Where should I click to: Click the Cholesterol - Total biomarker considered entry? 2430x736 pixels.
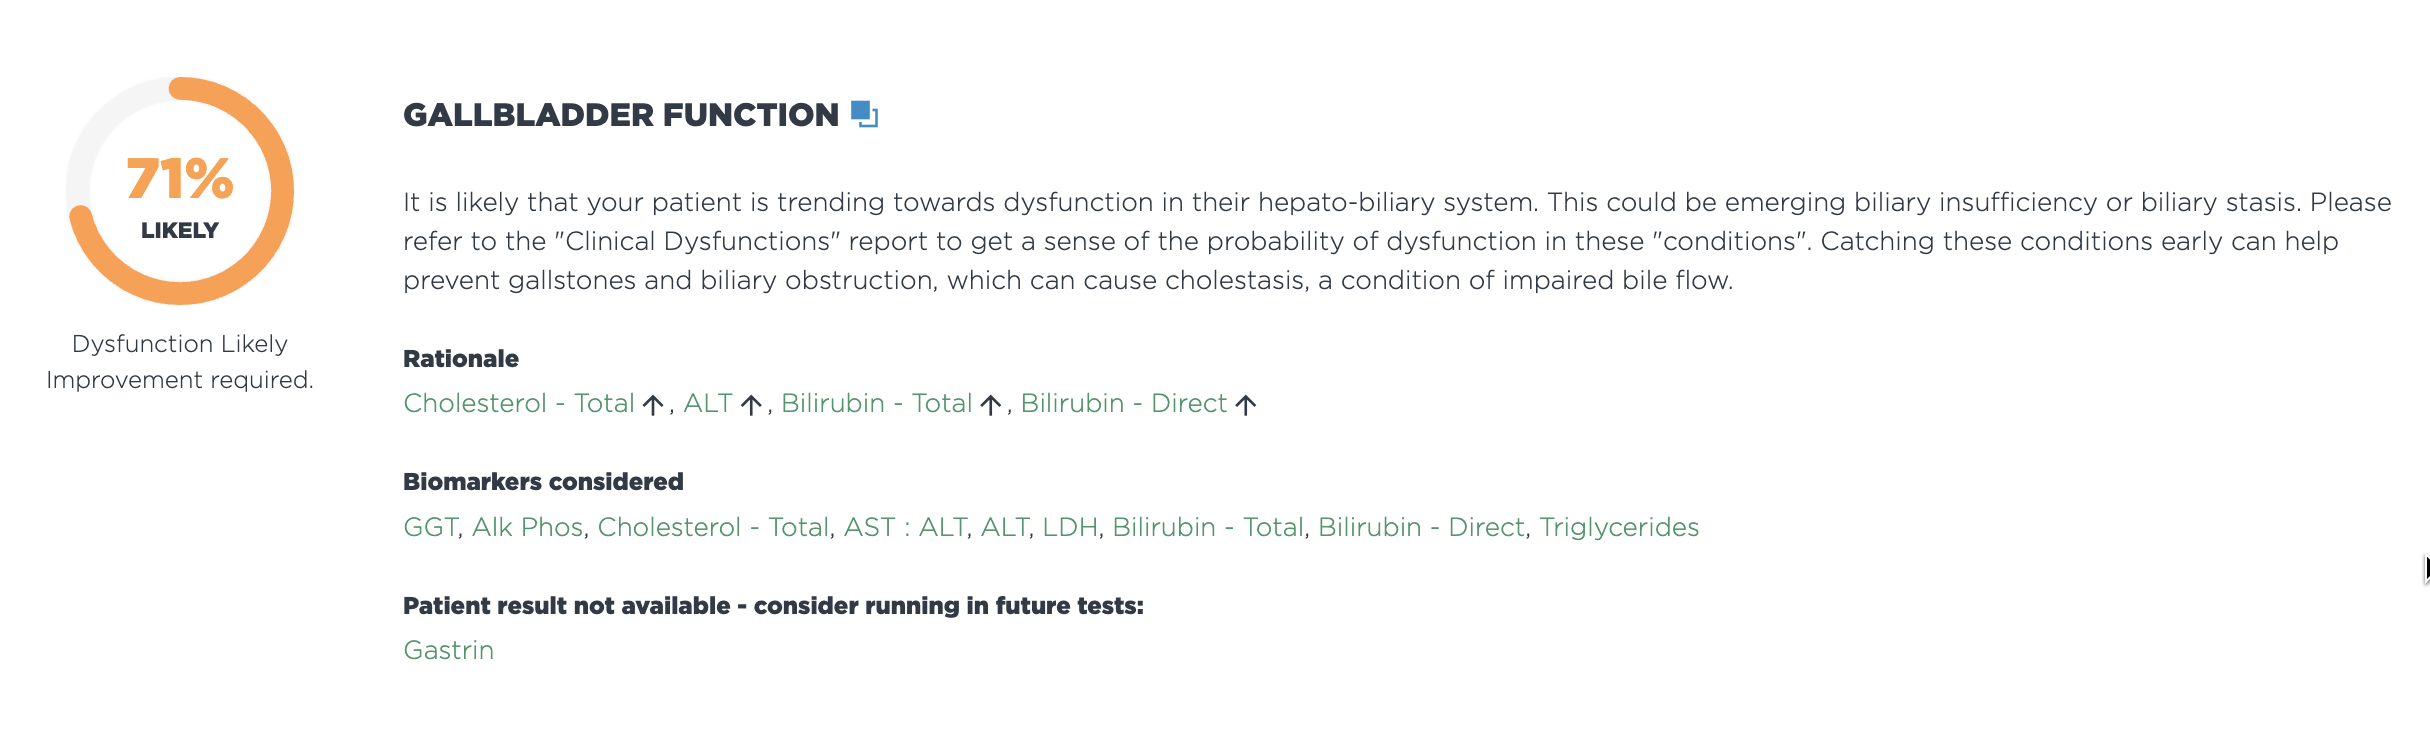[x=712, y=527]
